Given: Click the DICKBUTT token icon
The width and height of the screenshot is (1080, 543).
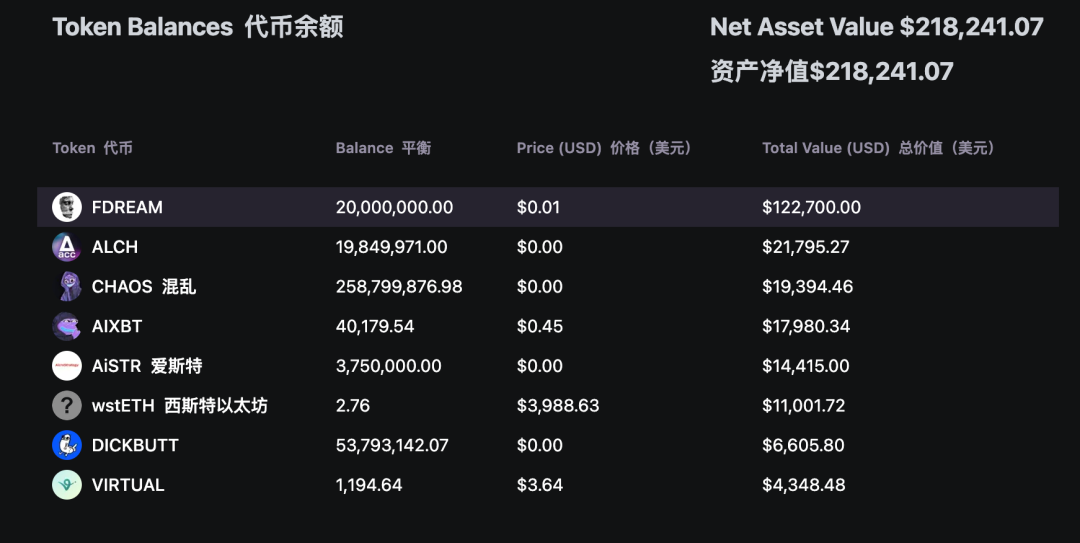Looking at the screenshot, I should click(x=67, y=445).
